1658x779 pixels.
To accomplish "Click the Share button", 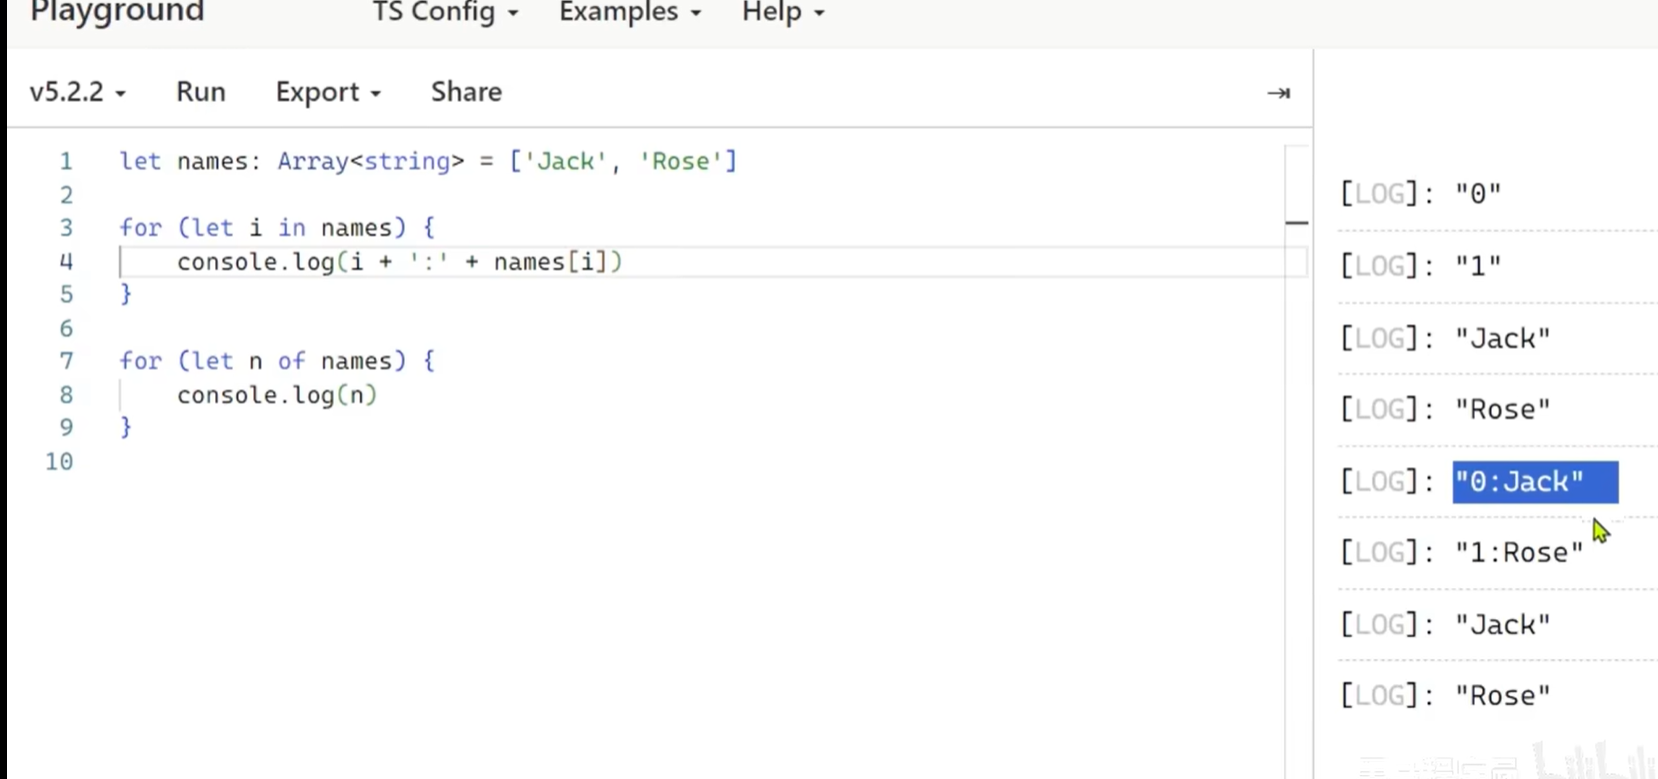I will click(466, 92).
